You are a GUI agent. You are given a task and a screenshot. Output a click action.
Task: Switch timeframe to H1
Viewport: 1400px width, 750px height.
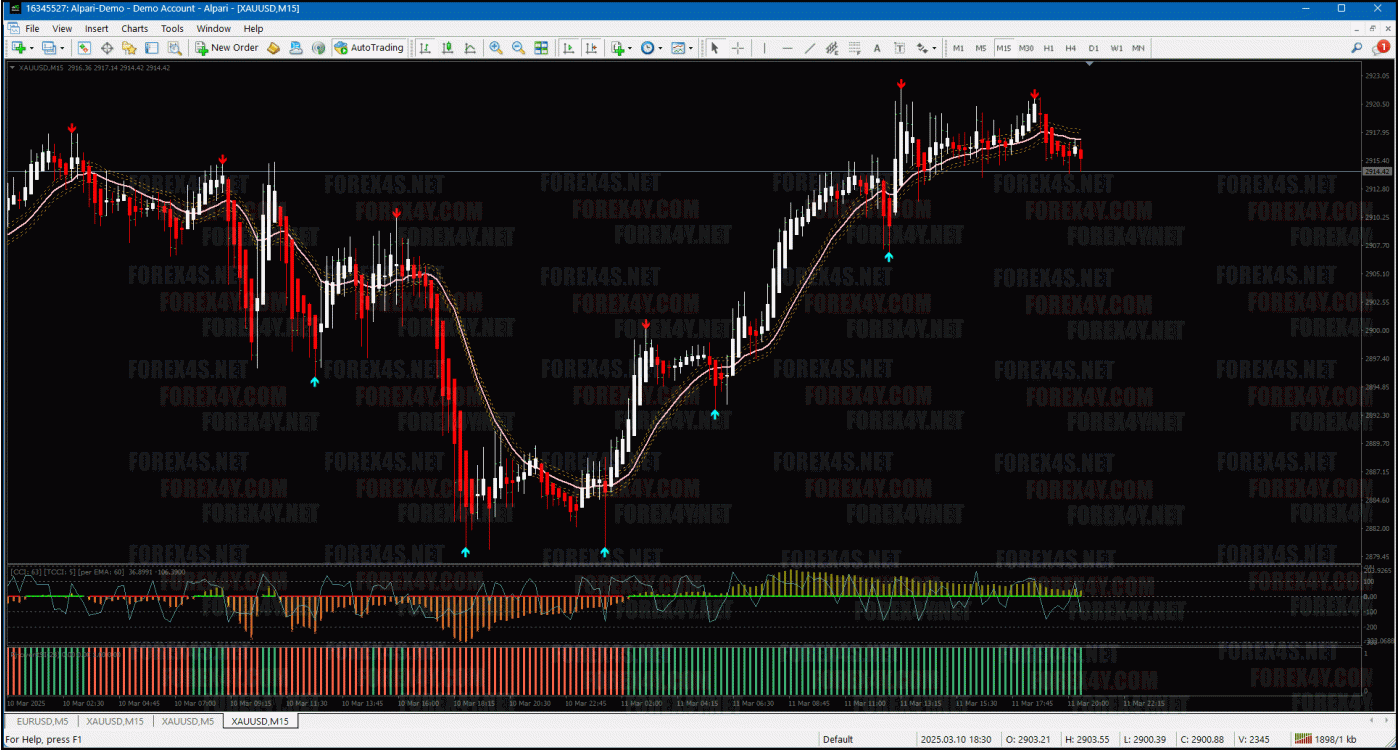coord(1048,48)
